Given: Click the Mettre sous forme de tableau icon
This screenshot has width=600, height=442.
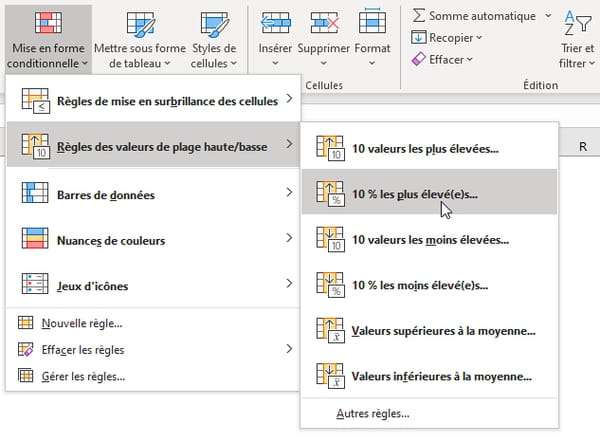Looking at the screenshot, I should coord(140,24).
